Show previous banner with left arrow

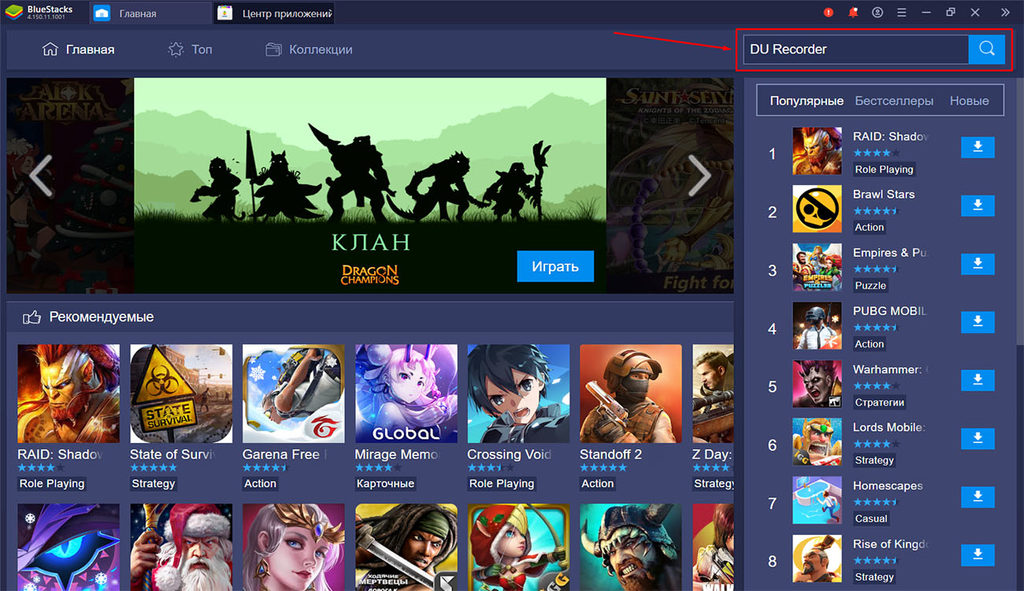click(x=40, y=175)
